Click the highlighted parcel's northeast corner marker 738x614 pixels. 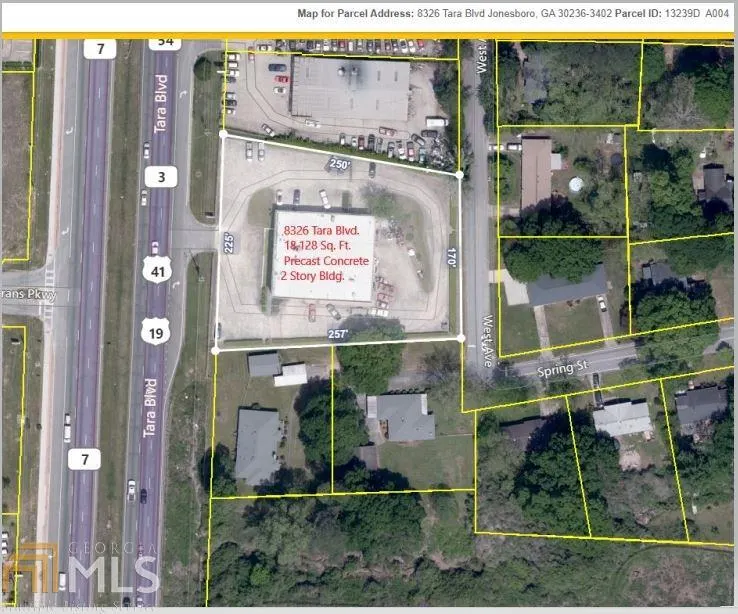point(460,175)
